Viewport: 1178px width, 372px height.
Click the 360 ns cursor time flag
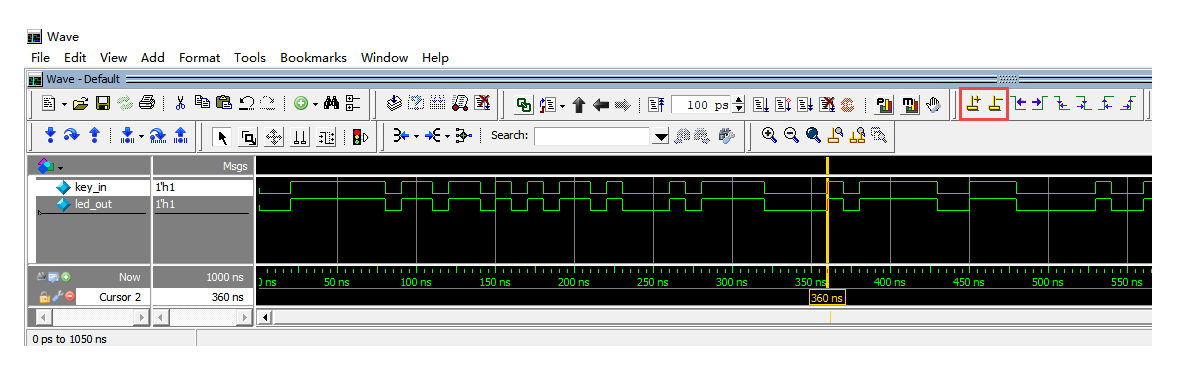(827, 298)
